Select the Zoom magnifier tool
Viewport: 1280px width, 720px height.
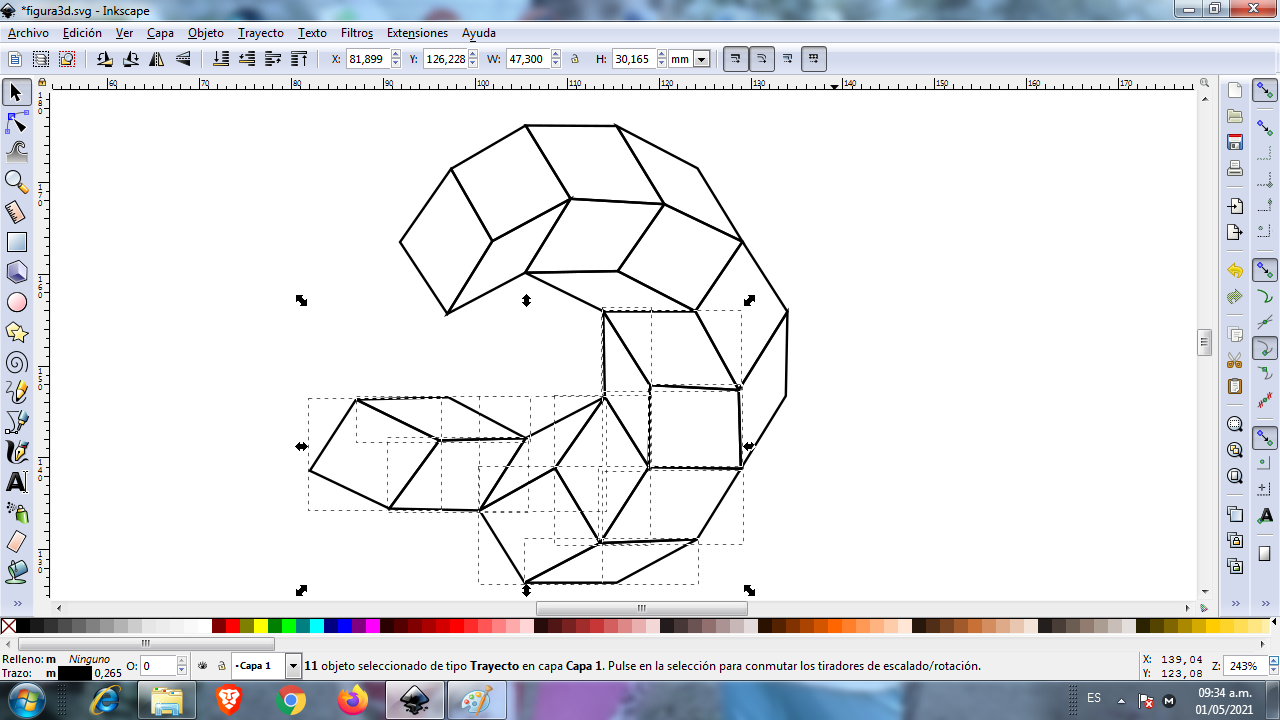[16, 182]
